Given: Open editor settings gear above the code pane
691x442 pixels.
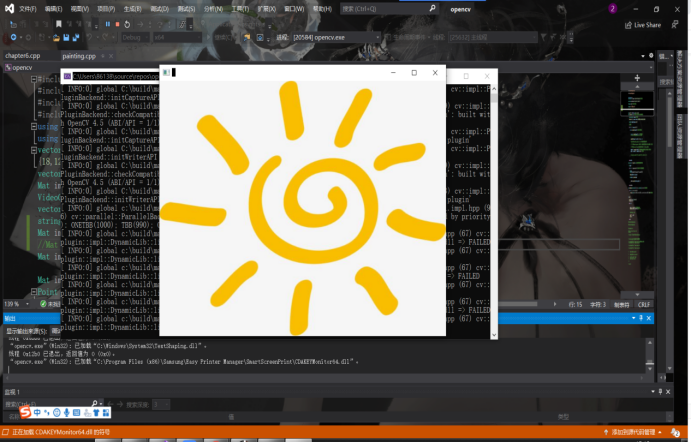Looking at the screenshot, I should pos(651,56).
